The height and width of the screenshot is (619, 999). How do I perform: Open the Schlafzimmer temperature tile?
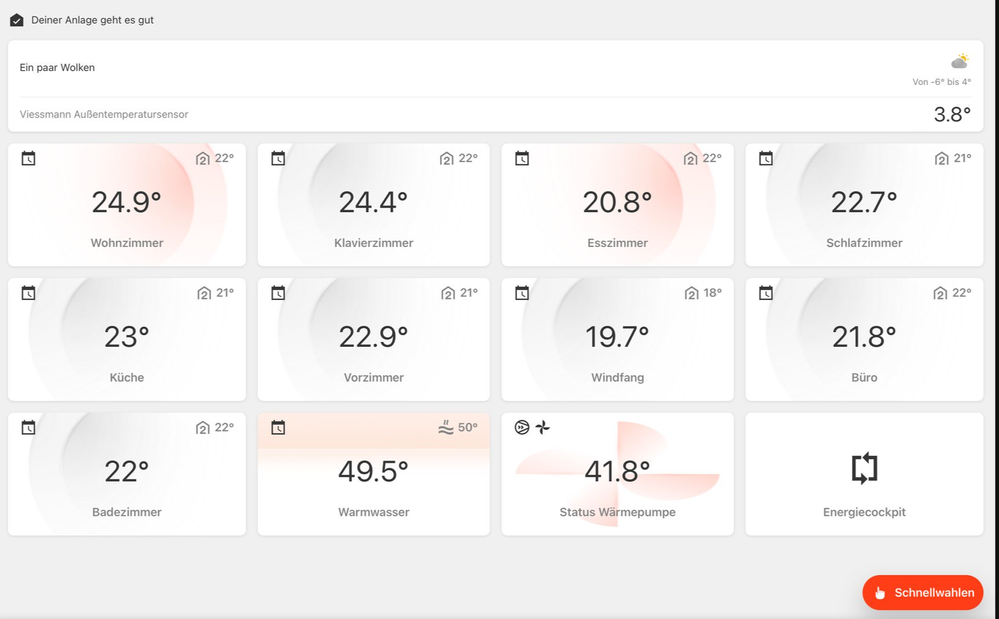[x=864, y=206]
